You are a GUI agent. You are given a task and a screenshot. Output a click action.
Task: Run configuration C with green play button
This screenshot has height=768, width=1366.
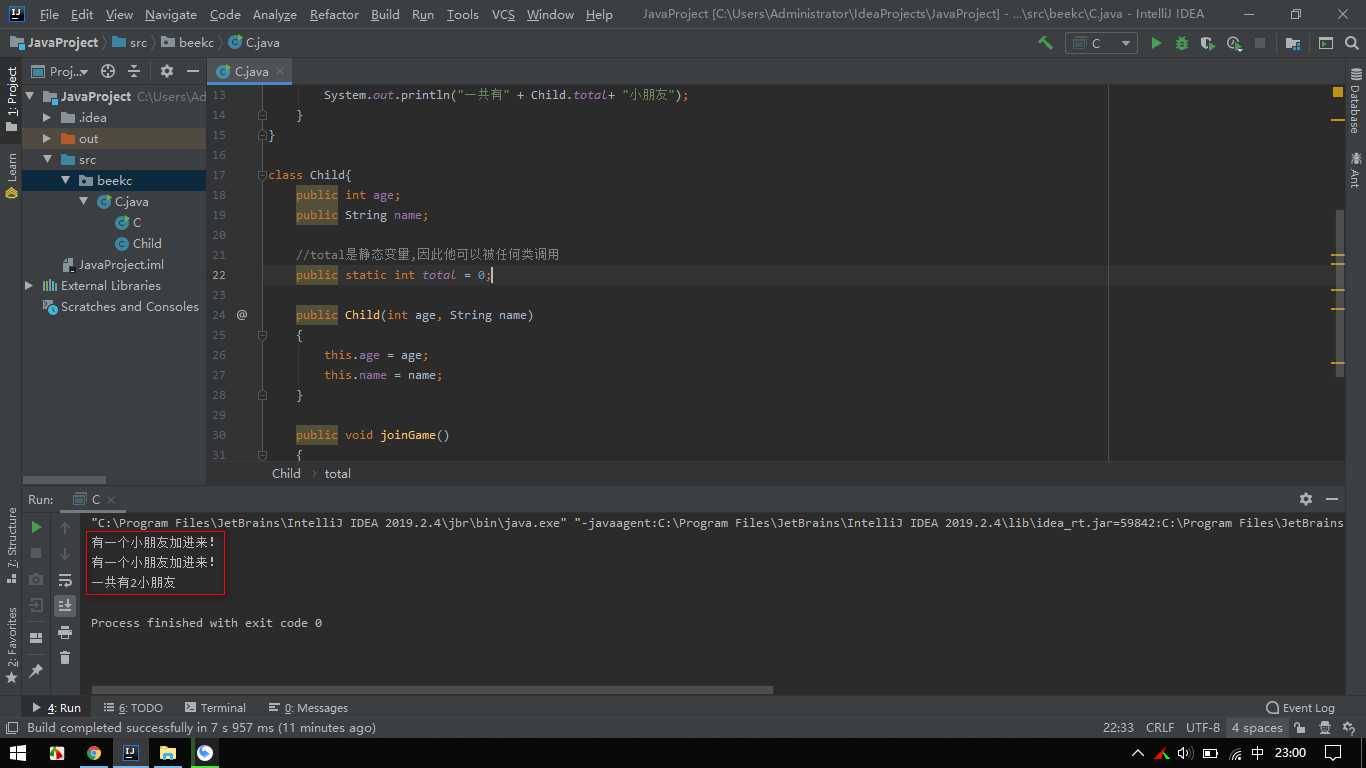click(1156, 43)
